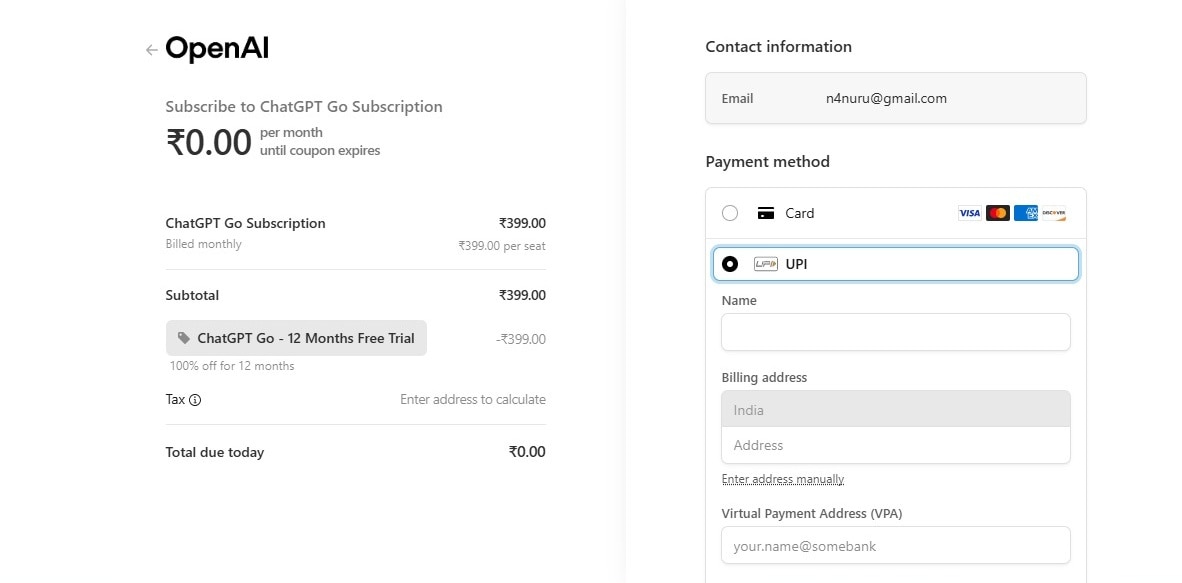This screenshot has height=583, width=1182.
Task: Click the Discover card logo
Action: [x=1053, y=213]
